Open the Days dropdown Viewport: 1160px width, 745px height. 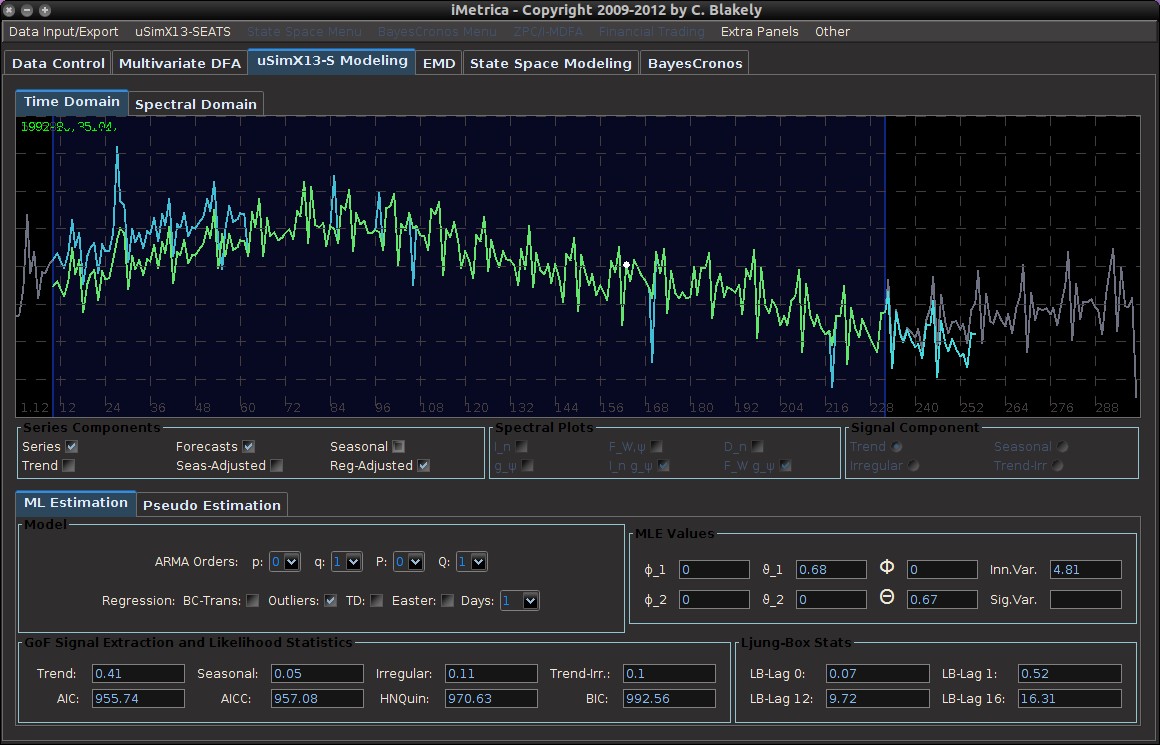click(520, 601)
